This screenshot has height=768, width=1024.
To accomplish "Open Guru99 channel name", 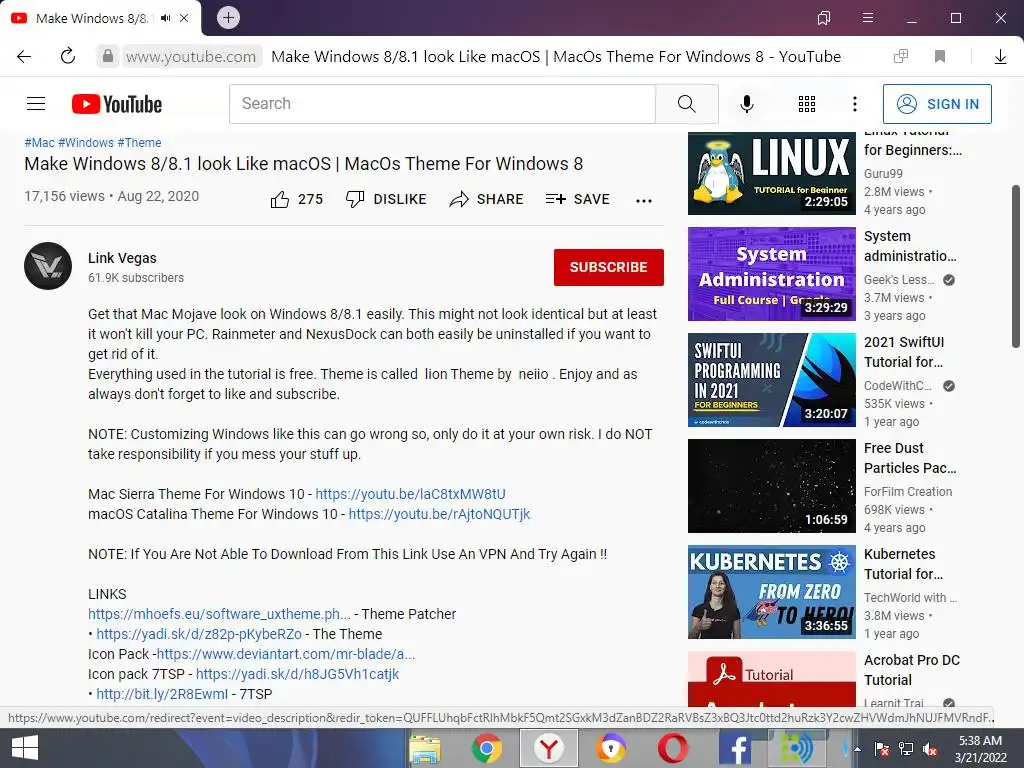I will [x=883, y=174].
